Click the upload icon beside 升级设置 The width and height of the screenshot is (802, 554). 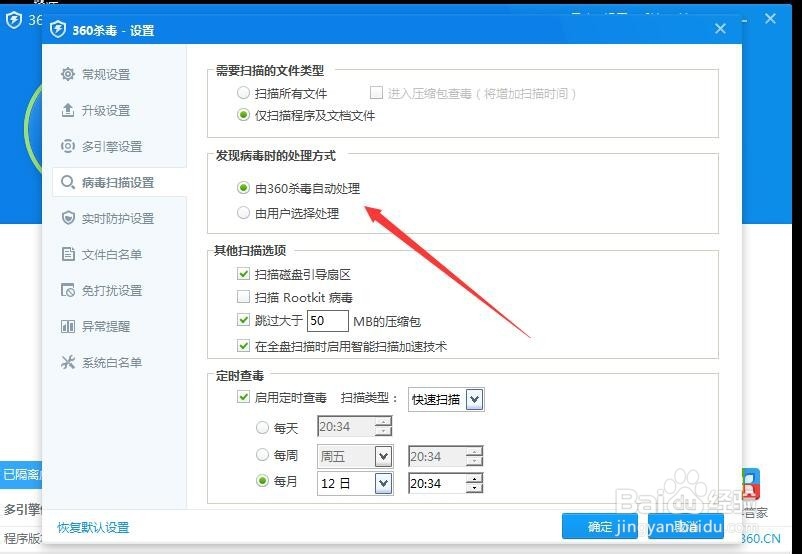click(68, 110)
